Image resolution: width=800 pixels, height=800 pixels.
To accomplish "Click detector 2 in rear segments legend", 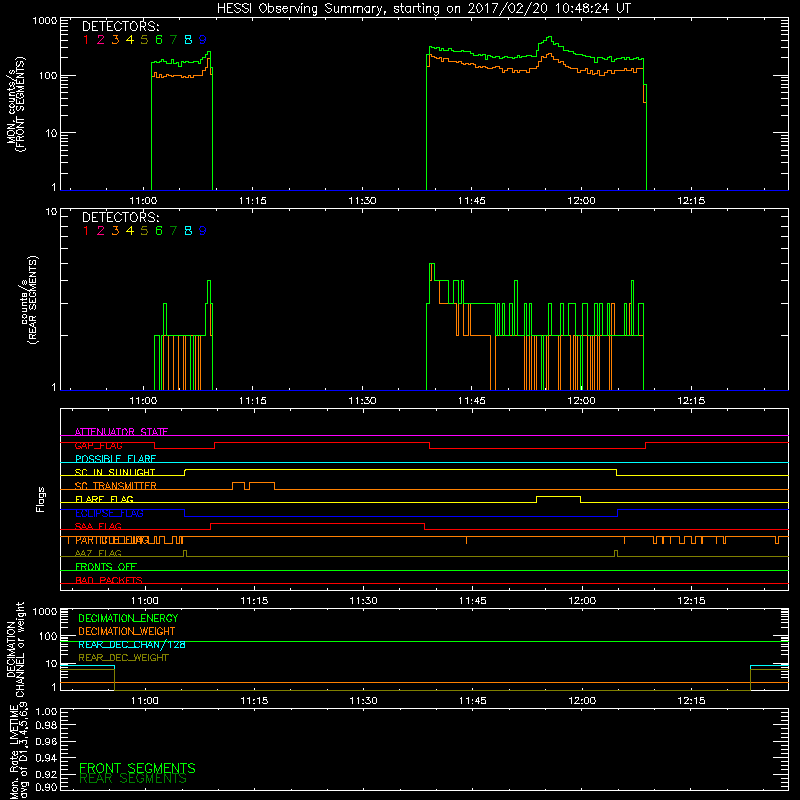I will click(101, 231).
